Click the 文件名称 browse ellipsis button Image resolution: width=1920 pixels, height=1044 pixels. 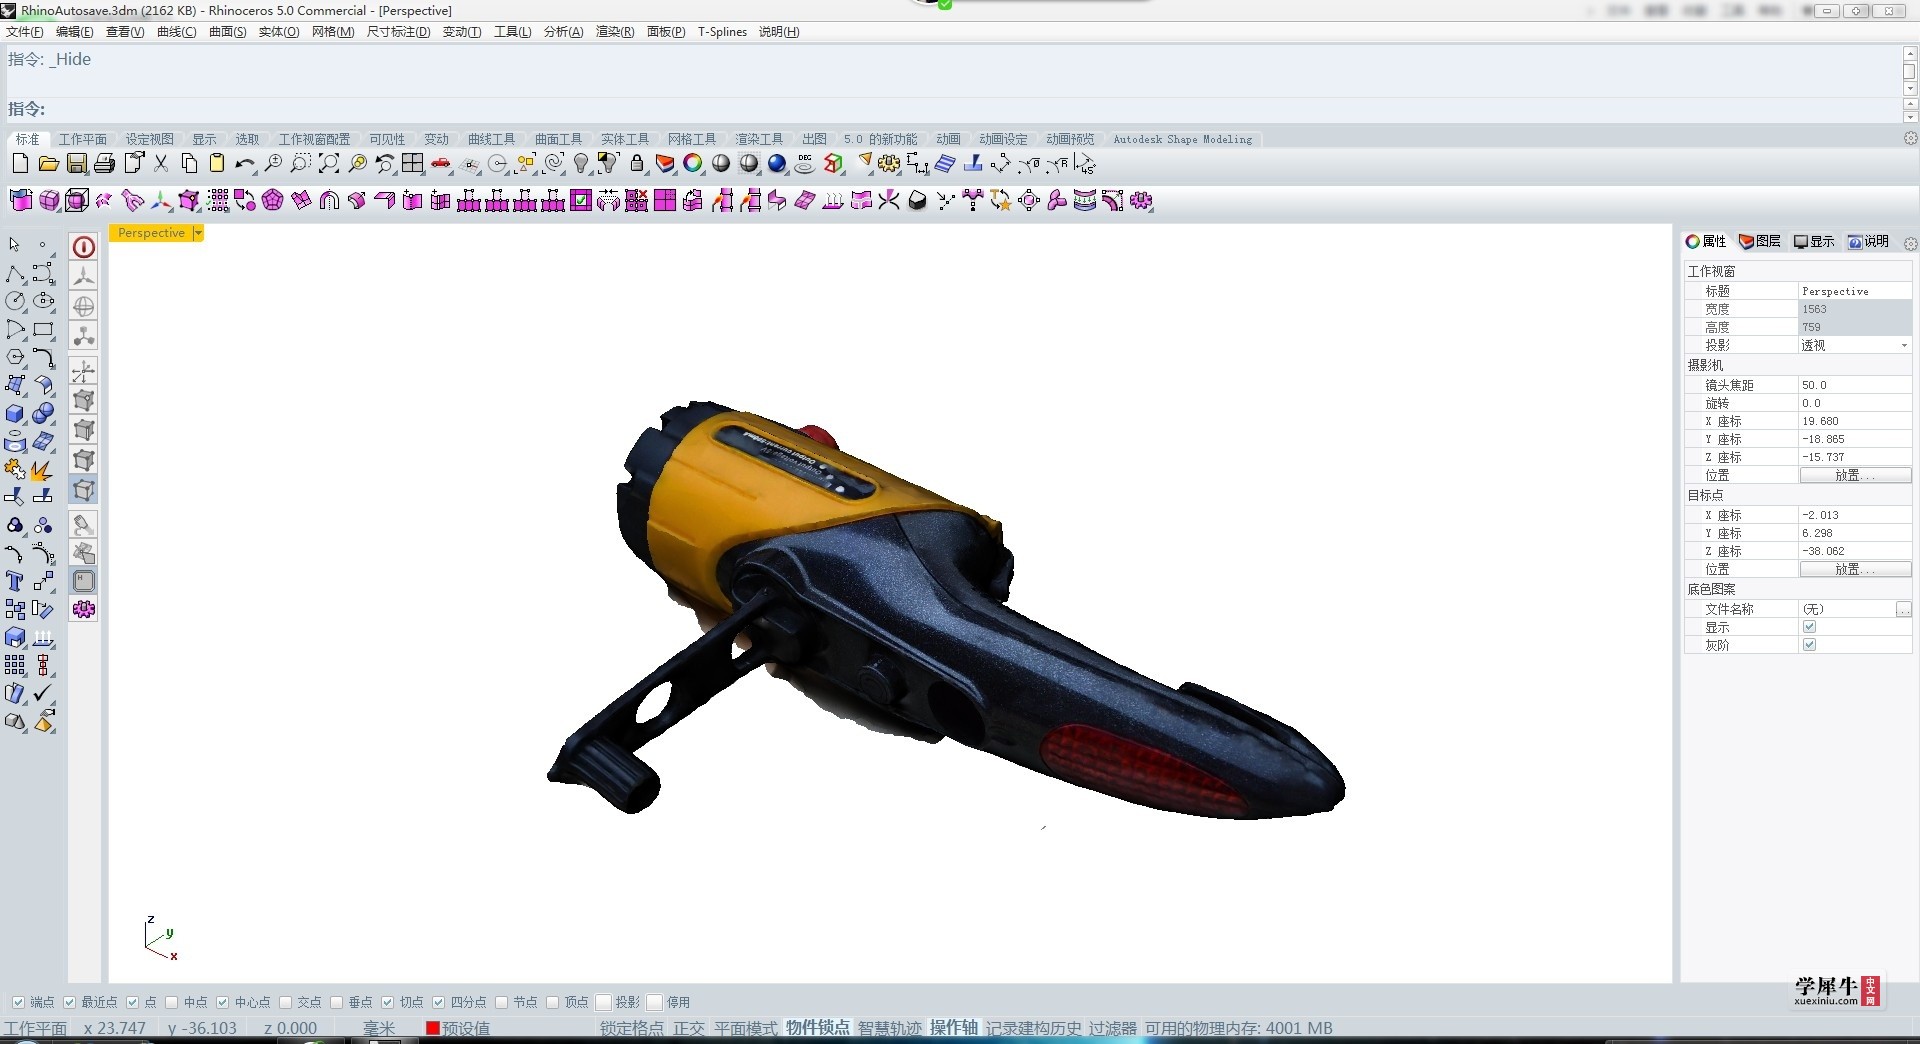pyautogui.click(x=1903, y=609)
